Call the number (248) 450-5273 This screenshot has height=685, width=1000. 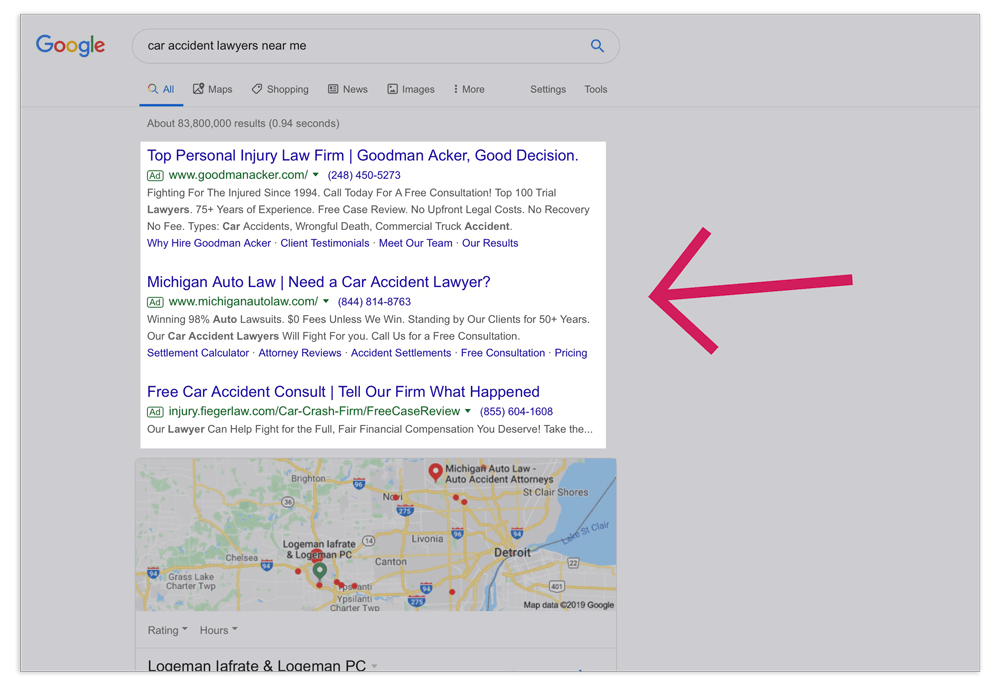coord(364,175)
